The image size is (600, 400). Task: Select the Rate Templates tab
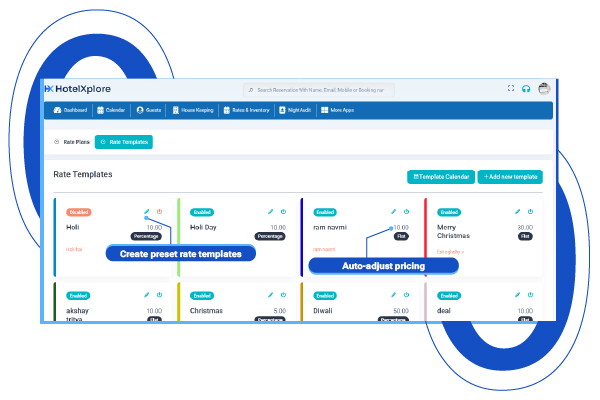124,142
